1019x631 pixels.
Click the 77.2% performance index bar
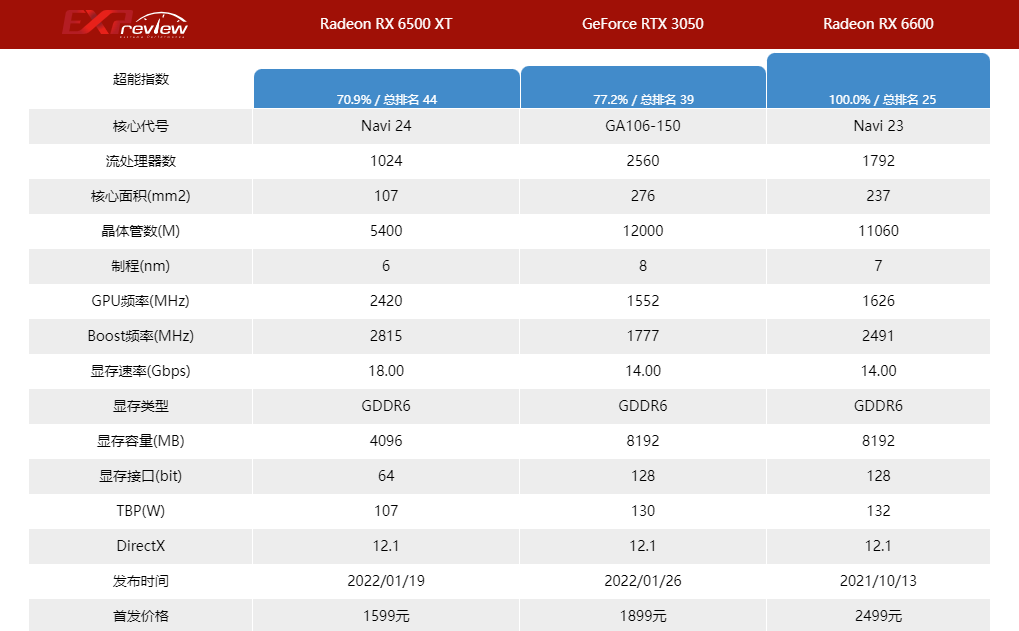click(x=643, y=87)
